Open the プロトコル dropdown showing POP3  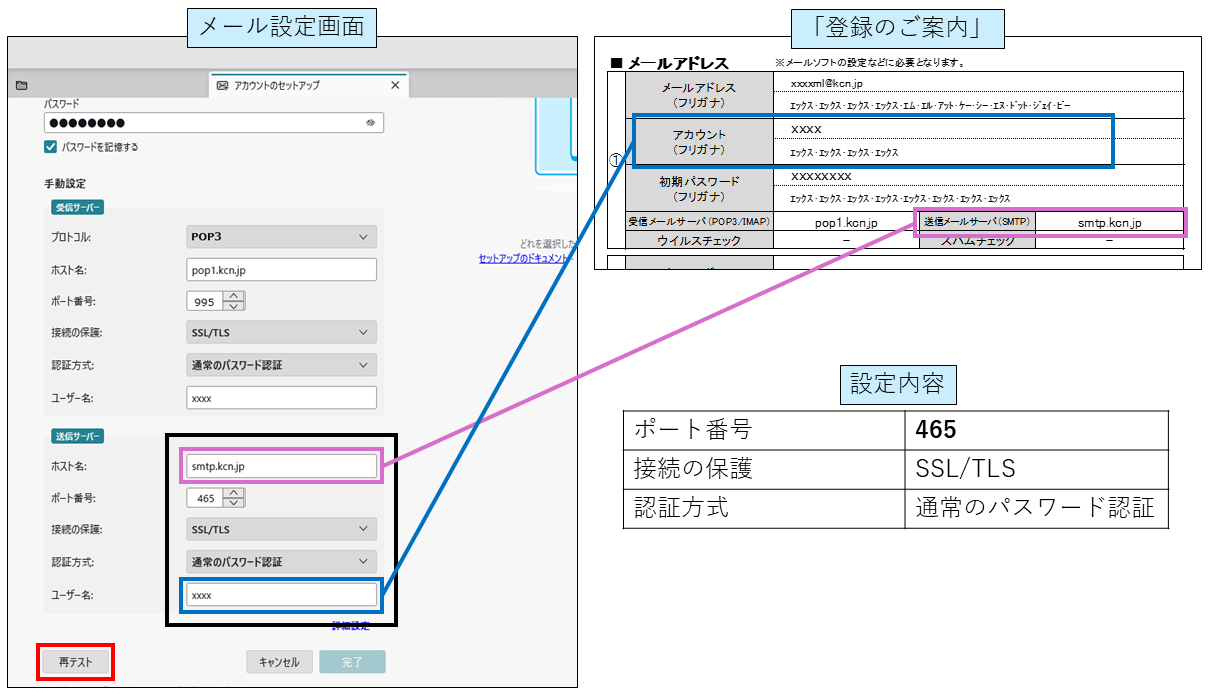coord(280,236)
